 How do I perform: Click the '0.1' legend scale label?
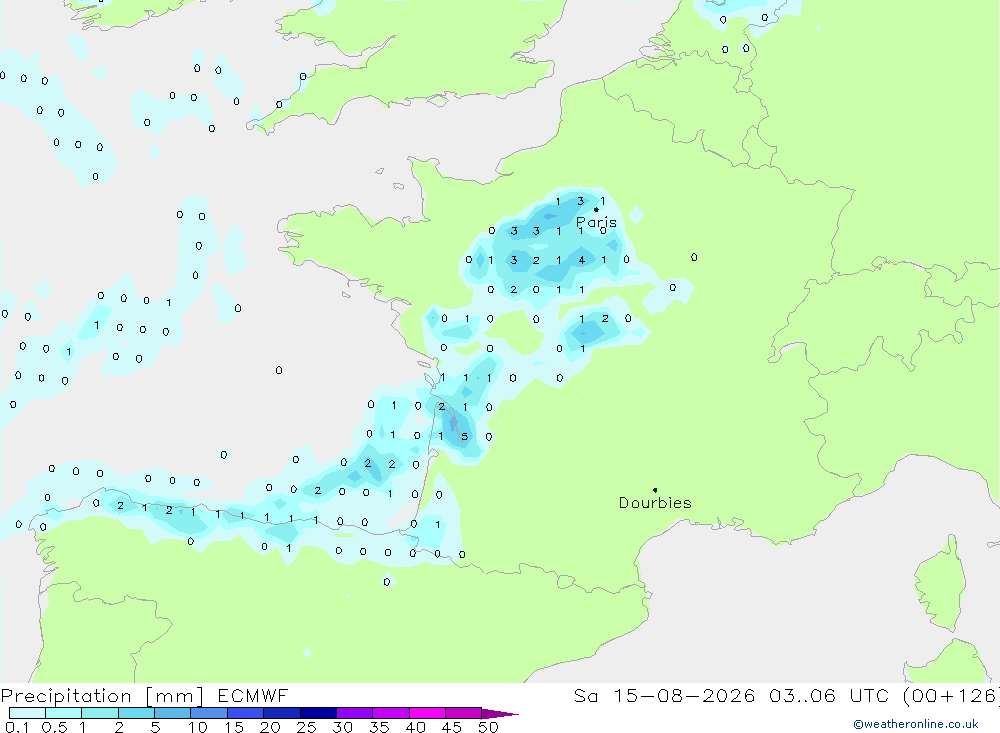[17, 727]
